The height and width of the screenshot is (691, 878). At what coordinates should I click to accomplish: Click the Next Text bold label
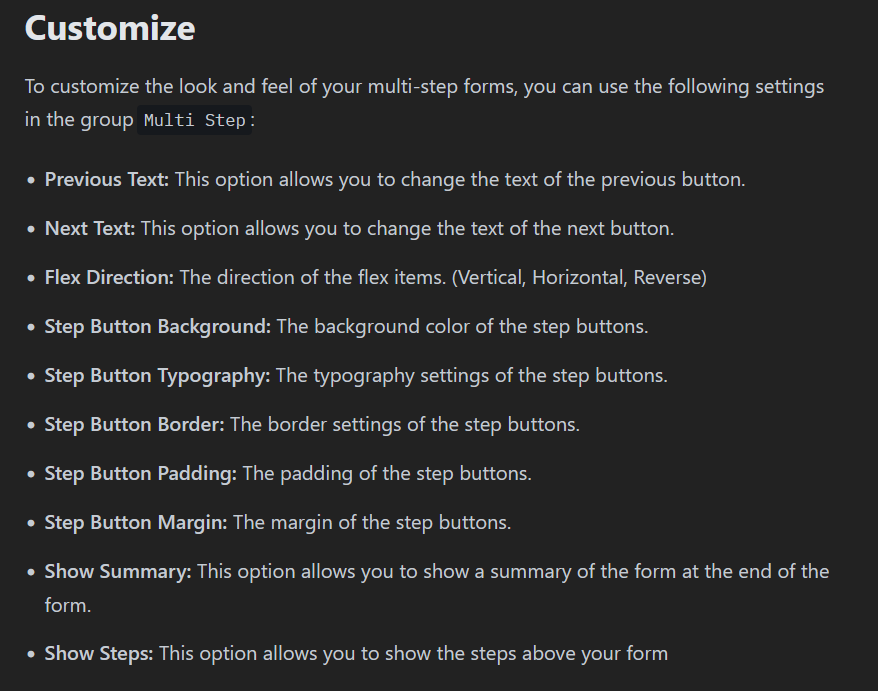click(x=90, y=228)
